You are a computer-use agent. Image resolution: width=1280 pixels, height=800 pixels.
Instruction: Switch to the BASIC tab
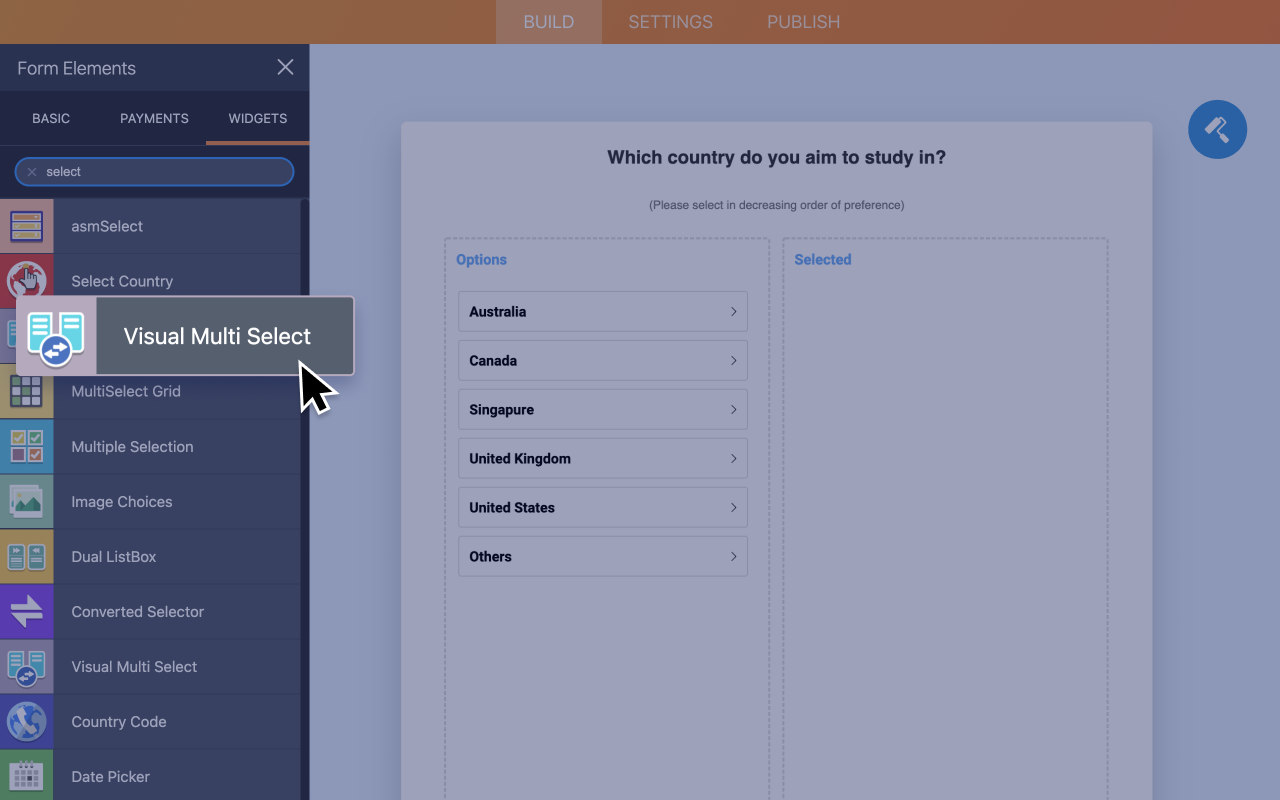51,118
